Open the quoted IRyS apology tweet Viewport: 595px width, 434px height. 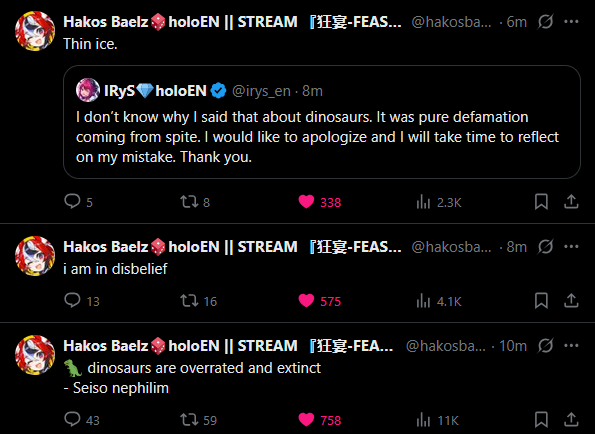click(x=322, y=122)
